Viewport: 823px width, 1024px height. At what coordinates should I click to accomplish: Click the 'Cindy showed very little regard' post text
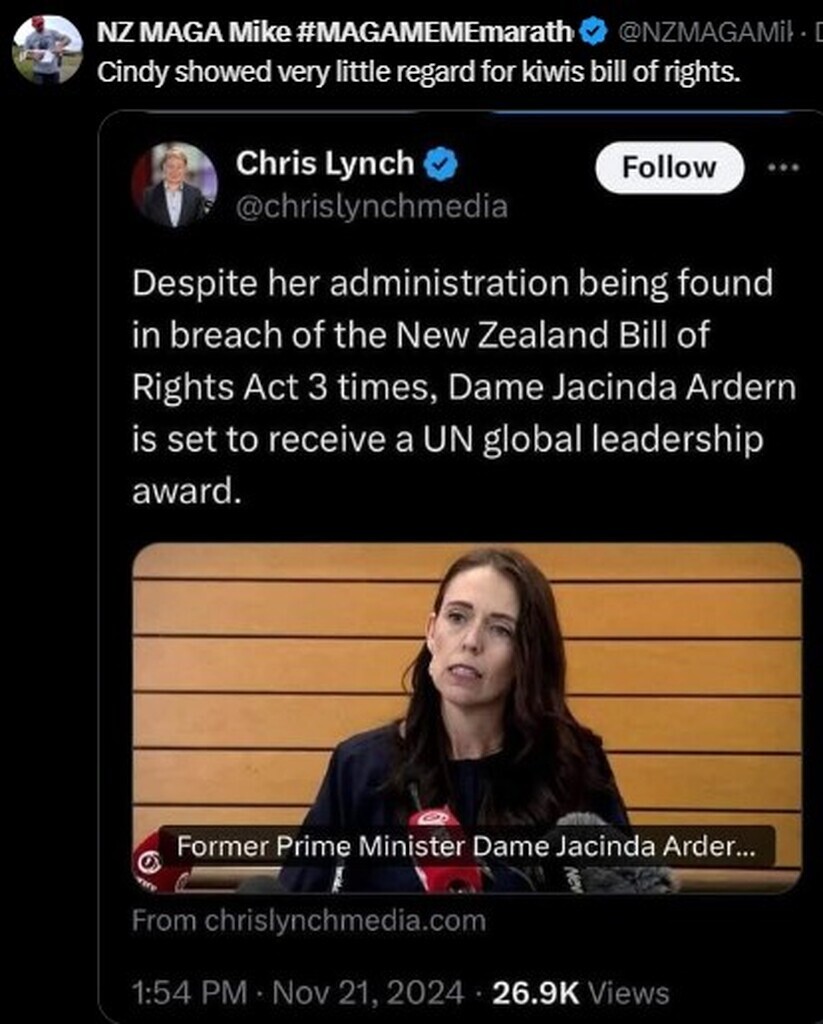(x=419, y=72)
